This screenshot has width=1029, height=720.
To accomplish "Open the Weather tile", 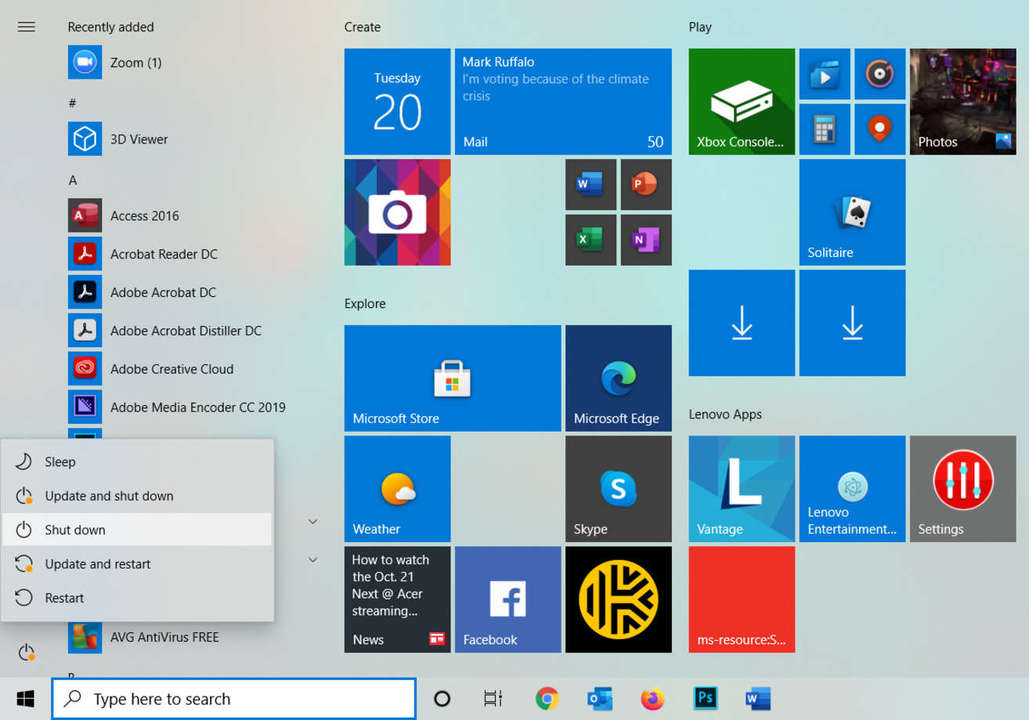I will (398, 489).
